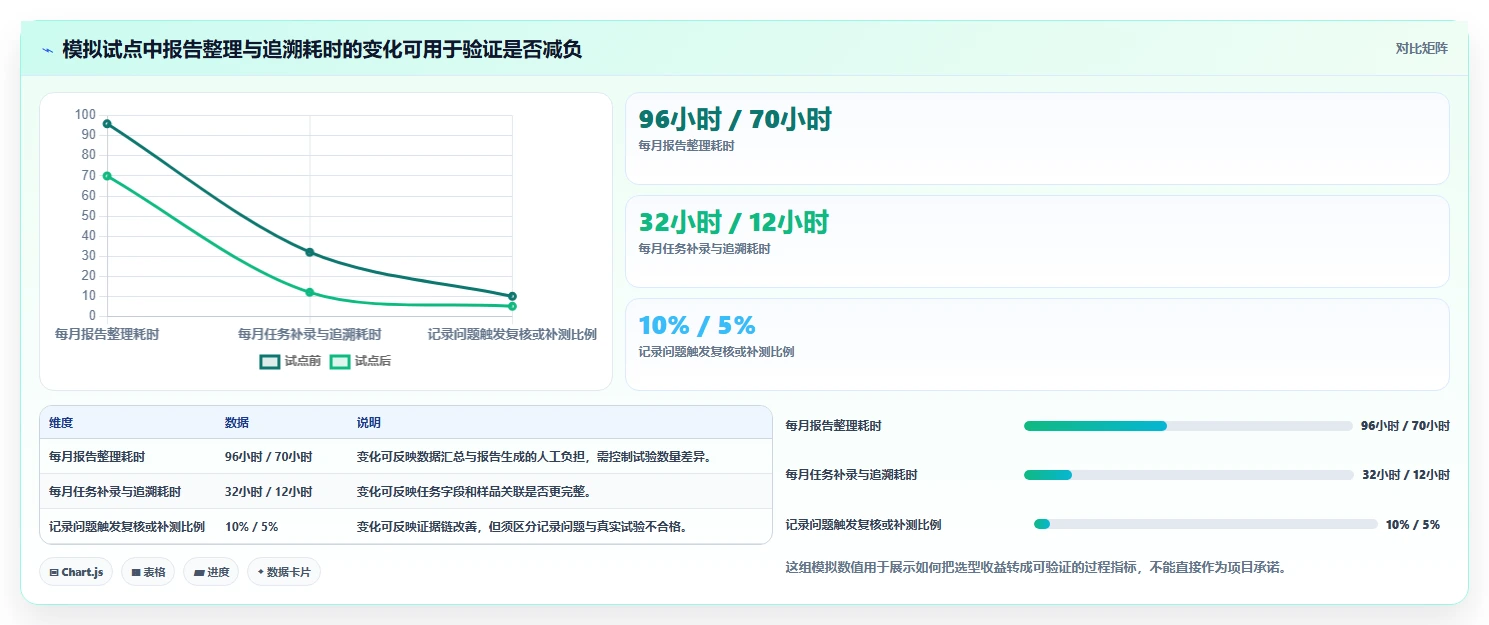The height and width of the screenshot is (625, 1489).
Task: Click the panel title 模拟试点中报告整理与追溯耗时
Action: (322, 49)
